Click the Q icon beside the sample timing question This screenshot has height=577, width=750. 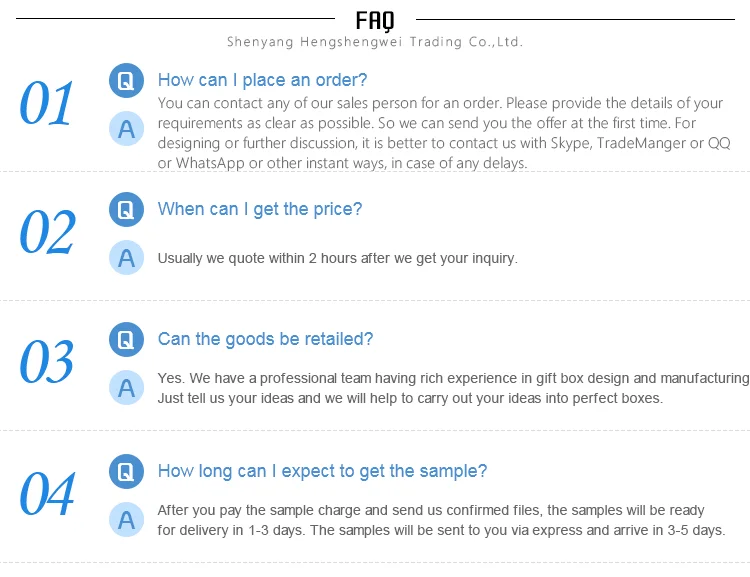(x=126, y=471)
